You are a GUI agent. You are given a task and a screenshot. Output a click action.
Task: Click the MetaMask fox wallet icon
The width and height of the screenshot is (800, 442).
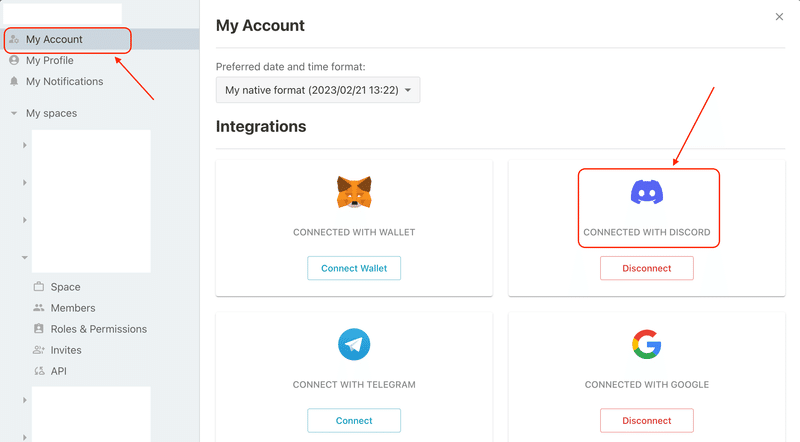[x=354, y=192]
